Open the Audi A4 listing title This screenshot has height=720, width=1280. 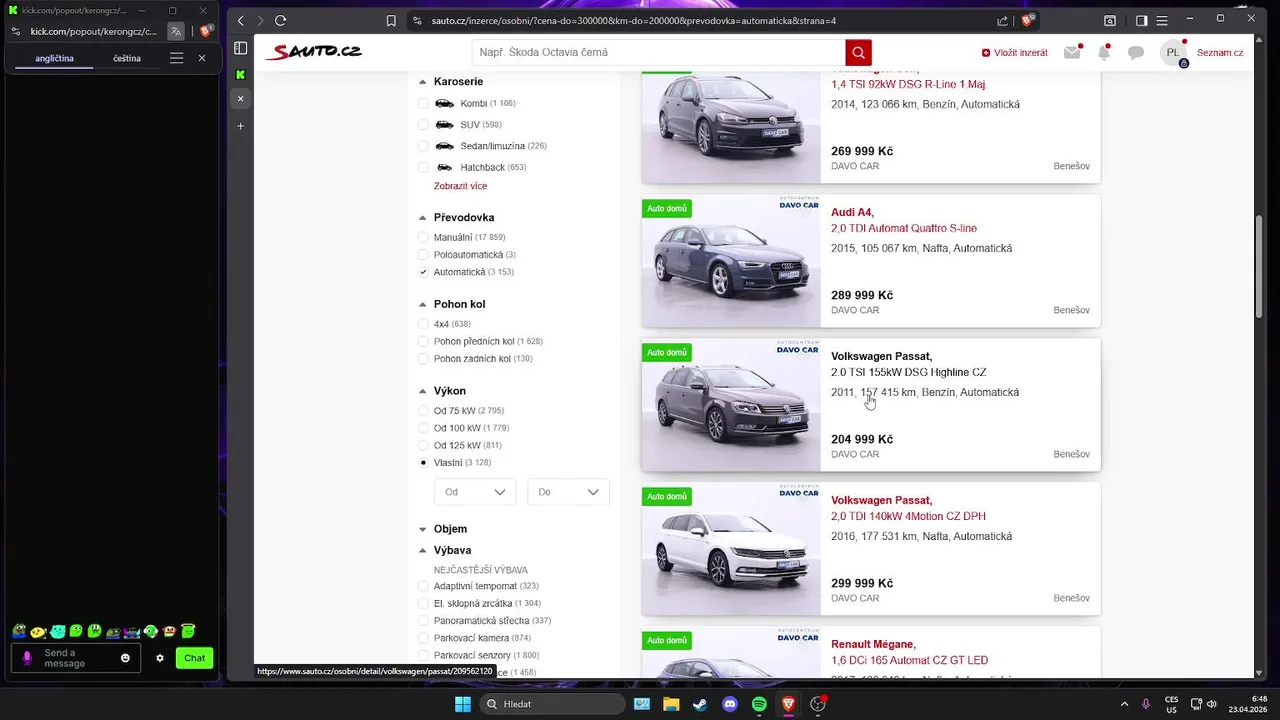tap(852, 212)
